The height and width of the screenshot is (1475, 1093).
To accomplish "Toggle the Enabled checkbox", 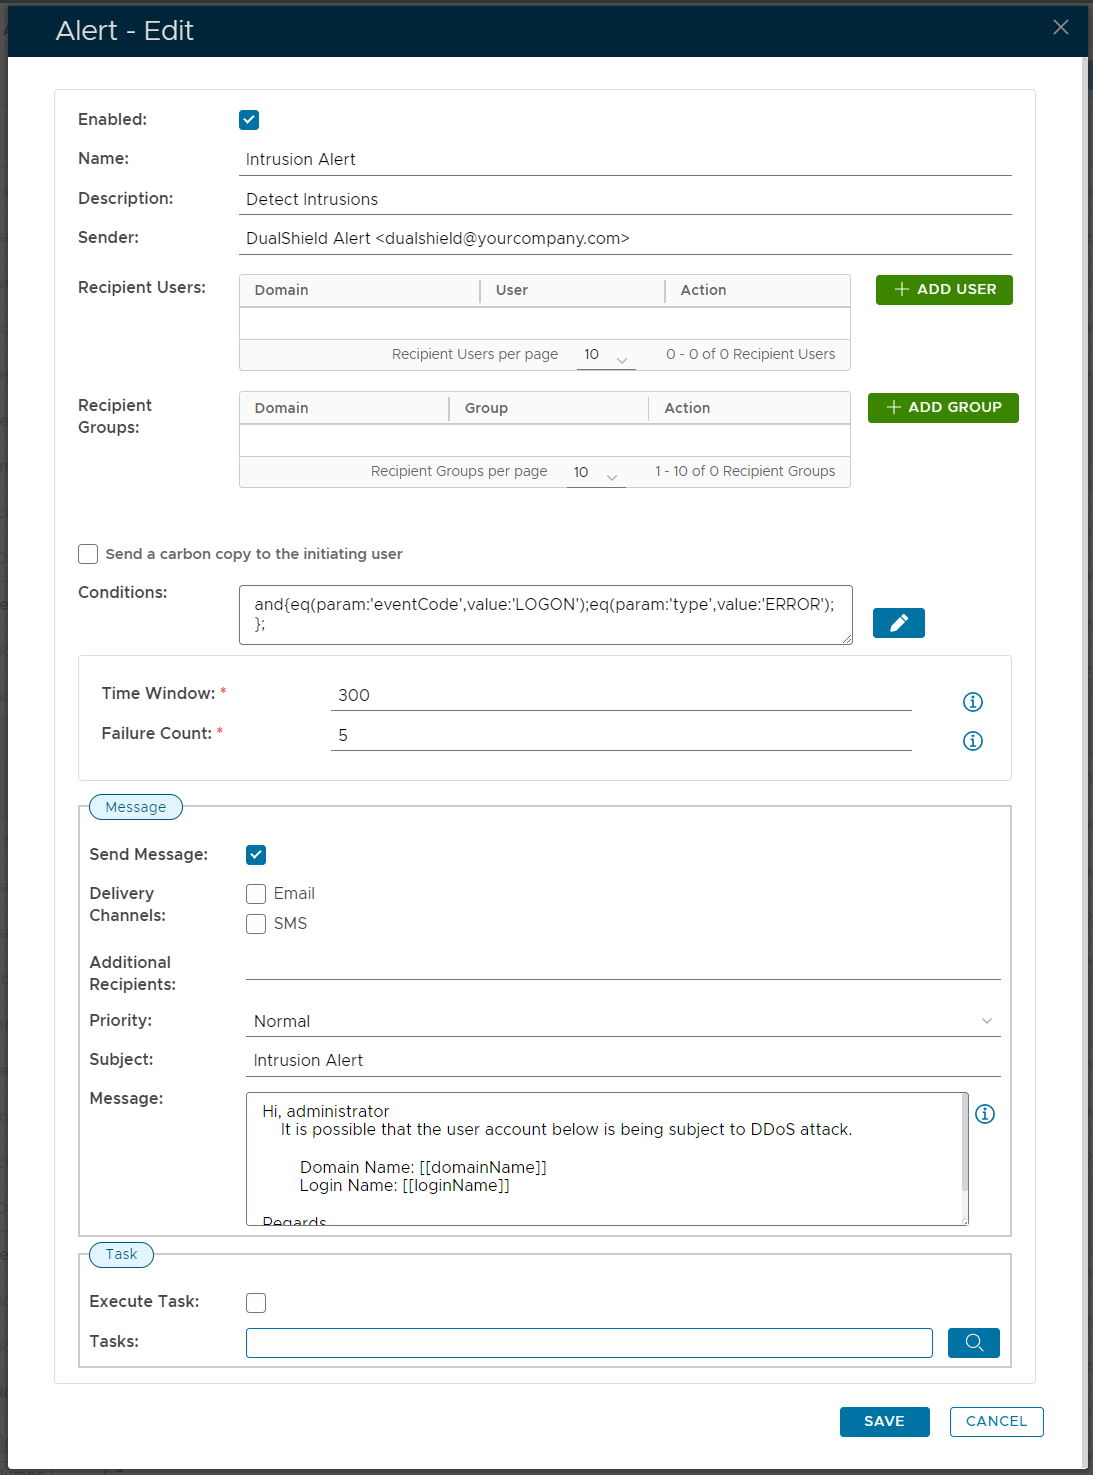I will coord(249,120).
